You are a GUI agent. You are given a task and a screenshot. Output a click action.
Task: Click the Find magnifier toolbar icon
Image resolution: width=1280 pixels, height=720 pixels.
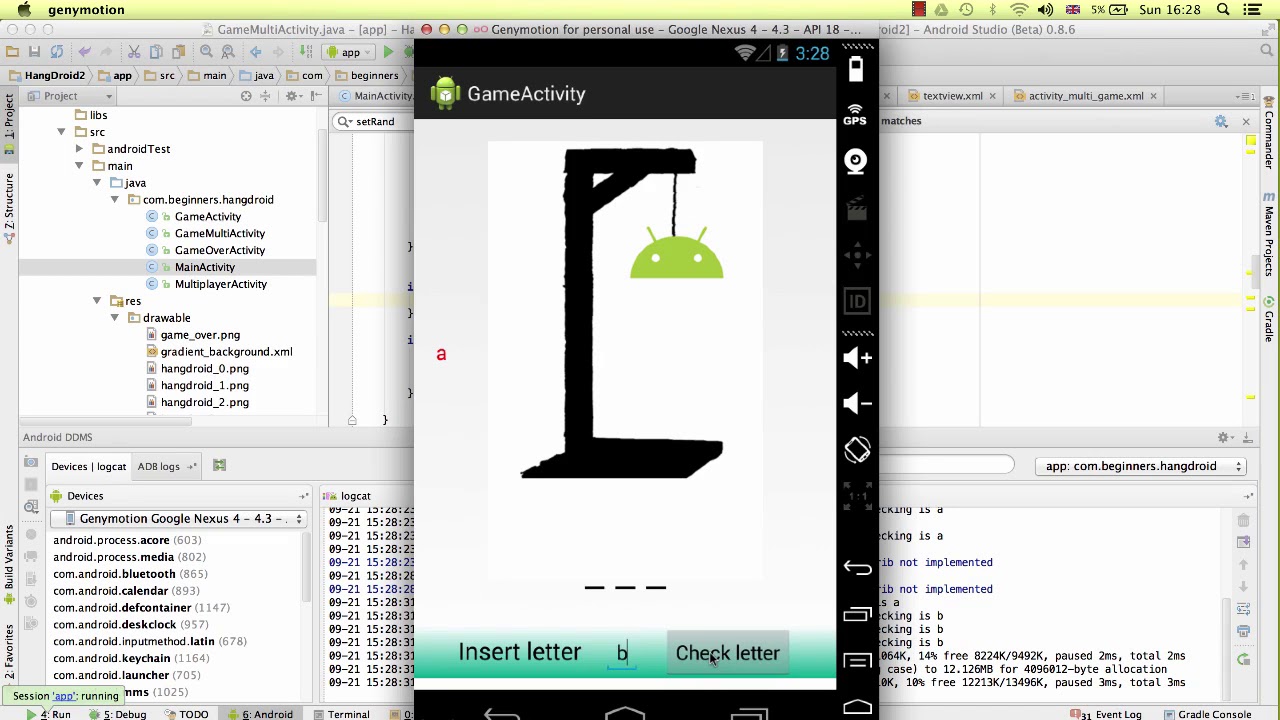[206, 52]
